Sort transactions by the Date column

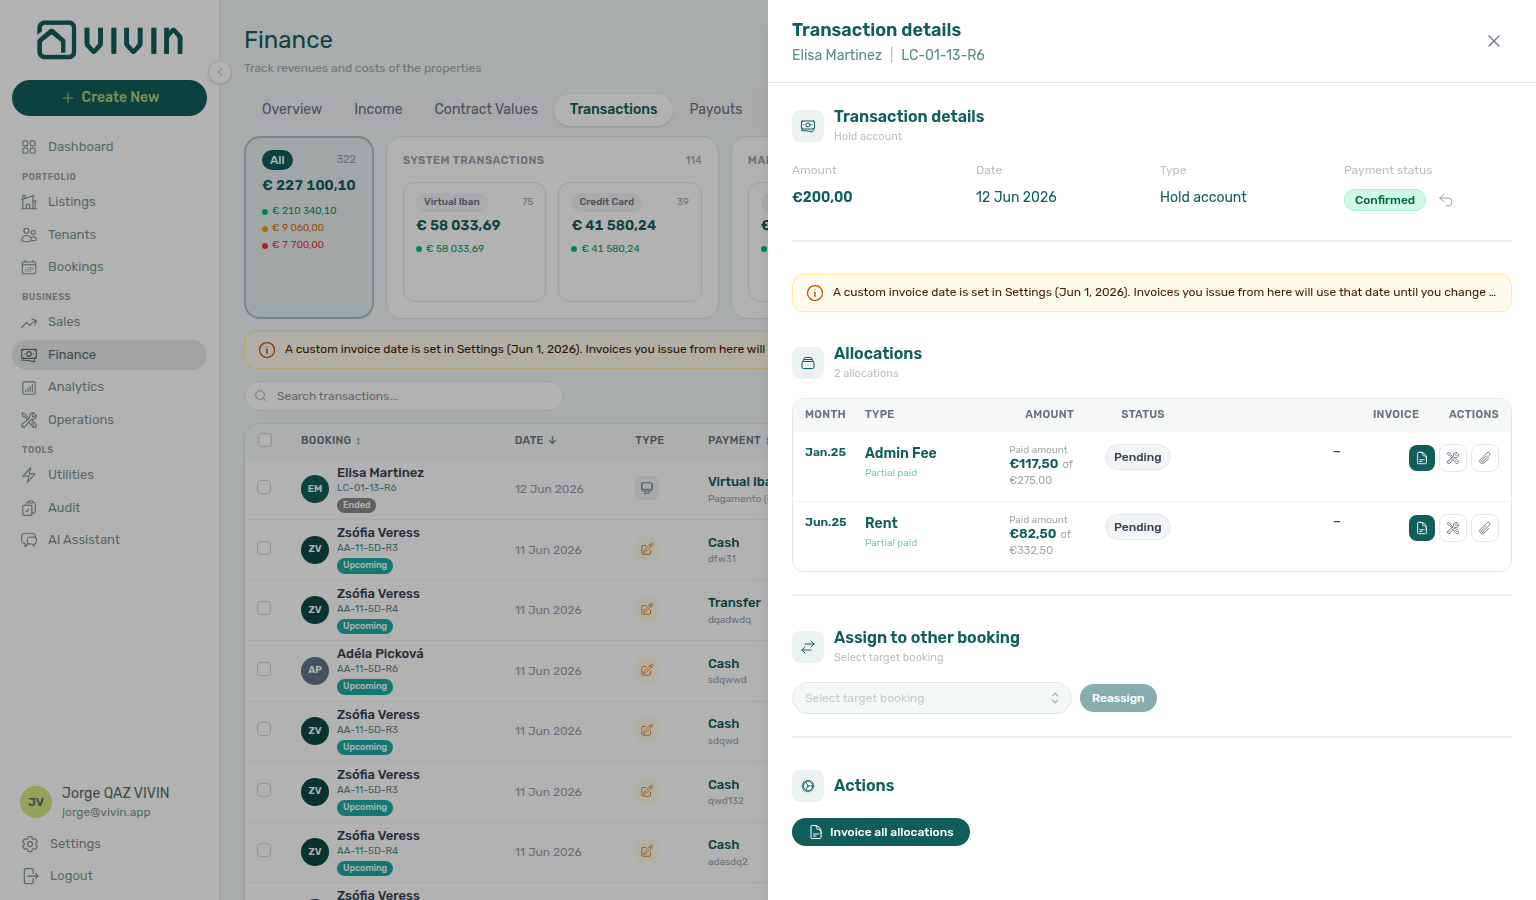(535, 440)
